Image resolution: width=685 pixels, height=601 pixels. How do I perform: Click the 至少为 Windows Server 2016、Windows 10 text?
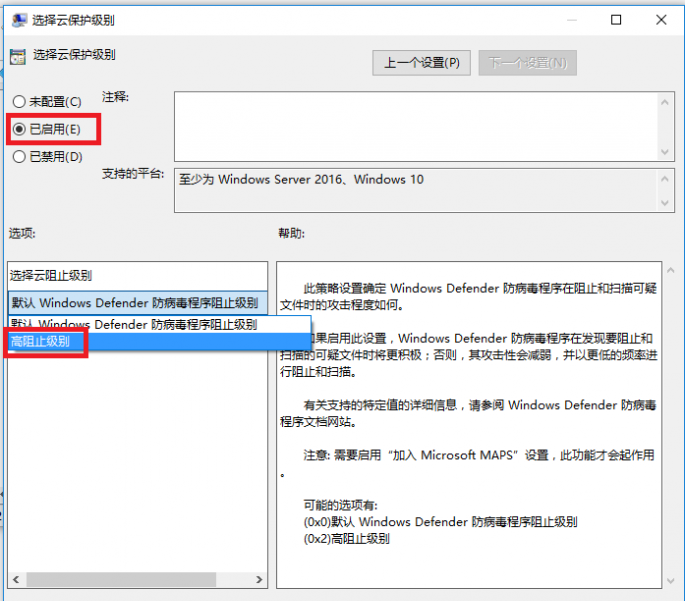301,180
